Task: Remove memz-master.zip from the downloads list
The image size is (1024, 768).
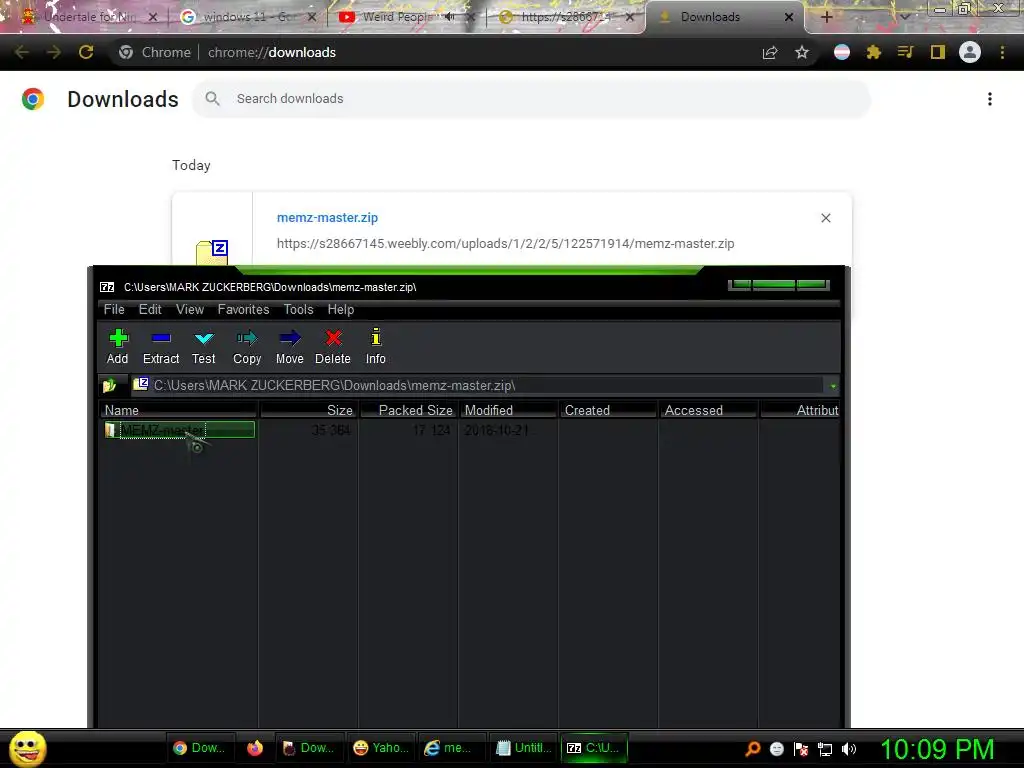Action: (x=825, y=218)
